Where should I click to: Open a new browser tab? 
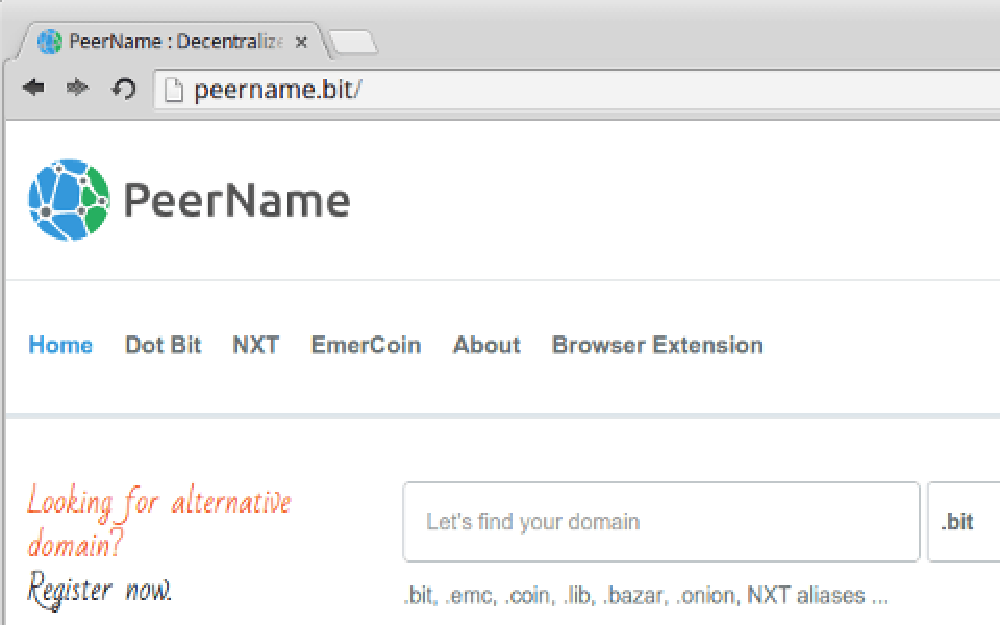tap(355, 42)
